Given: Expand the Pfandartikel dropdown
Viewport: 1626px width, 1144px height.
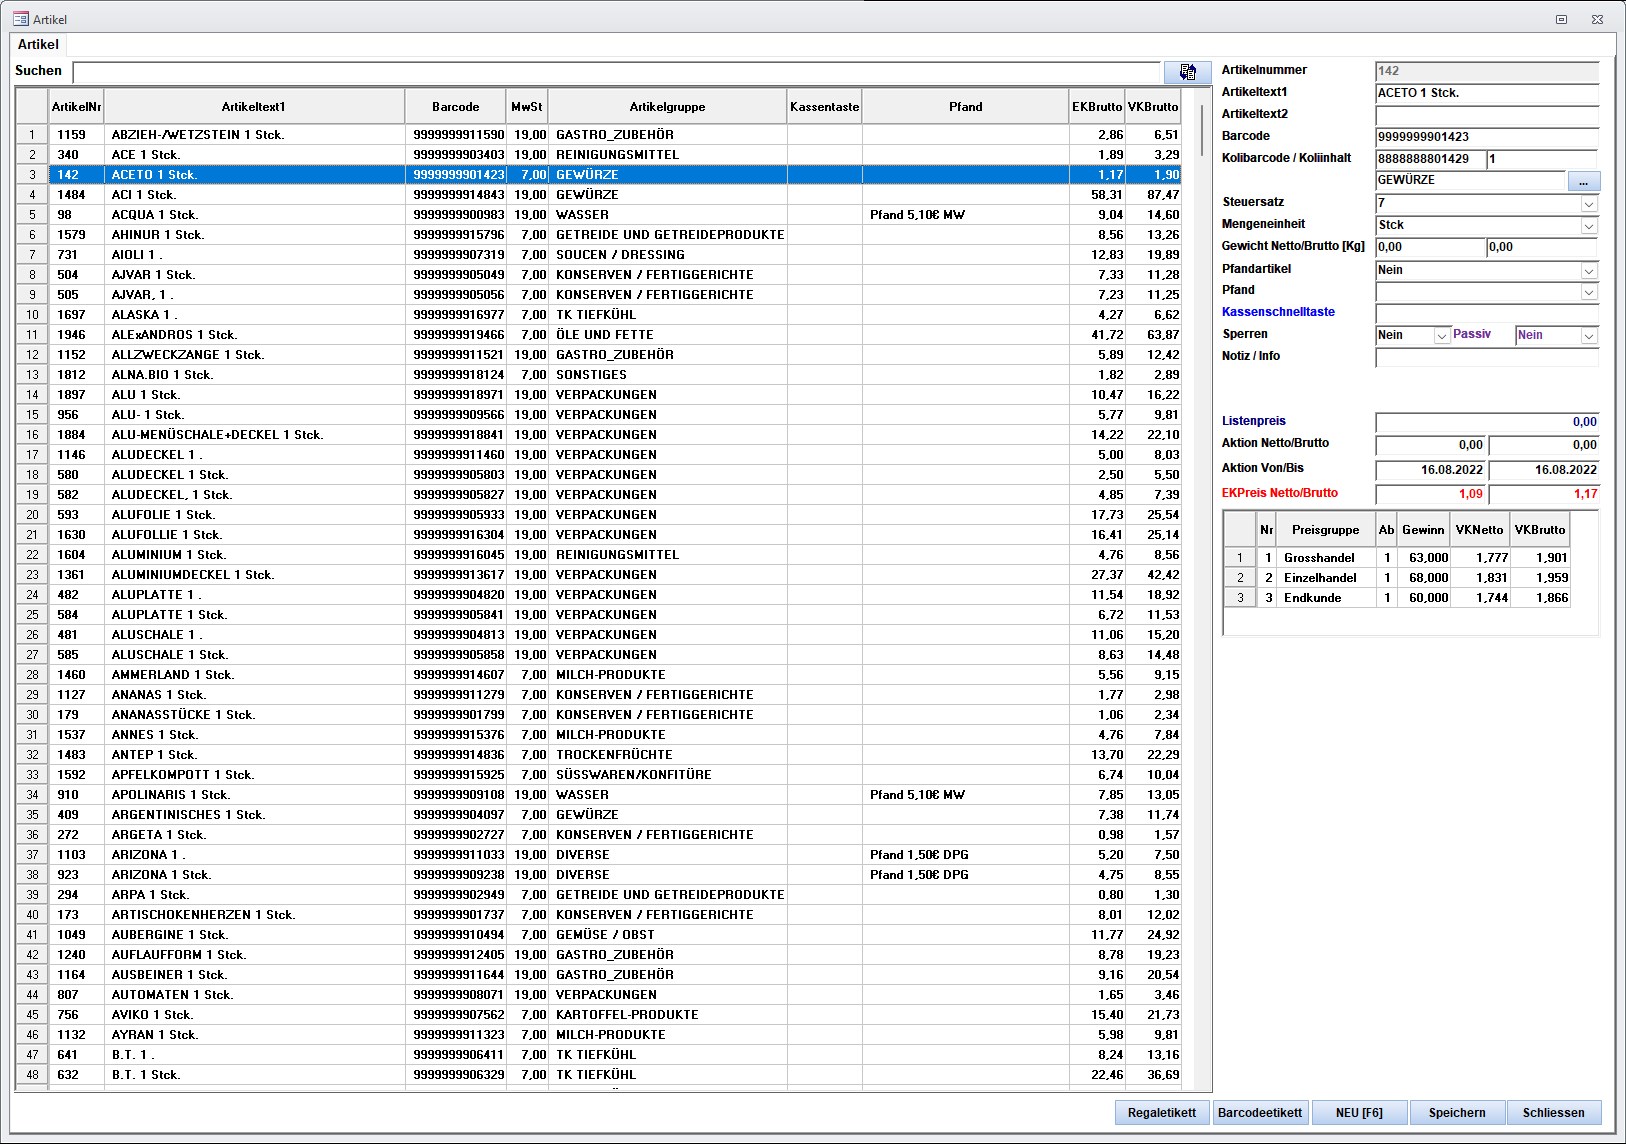Looking at the screenshot, I should click(x=1589, y=271).
